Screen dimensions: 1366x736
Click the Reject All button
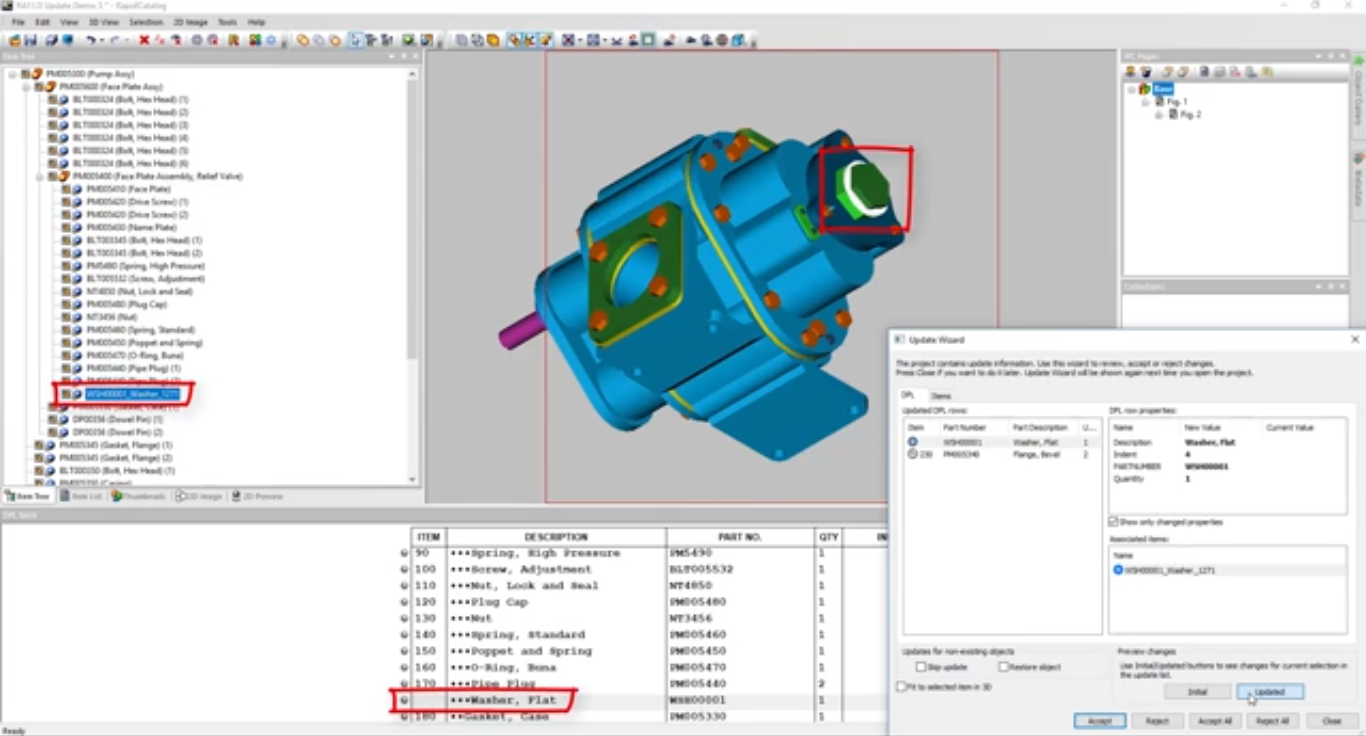pyautogui.click(x=1272, y=721)
